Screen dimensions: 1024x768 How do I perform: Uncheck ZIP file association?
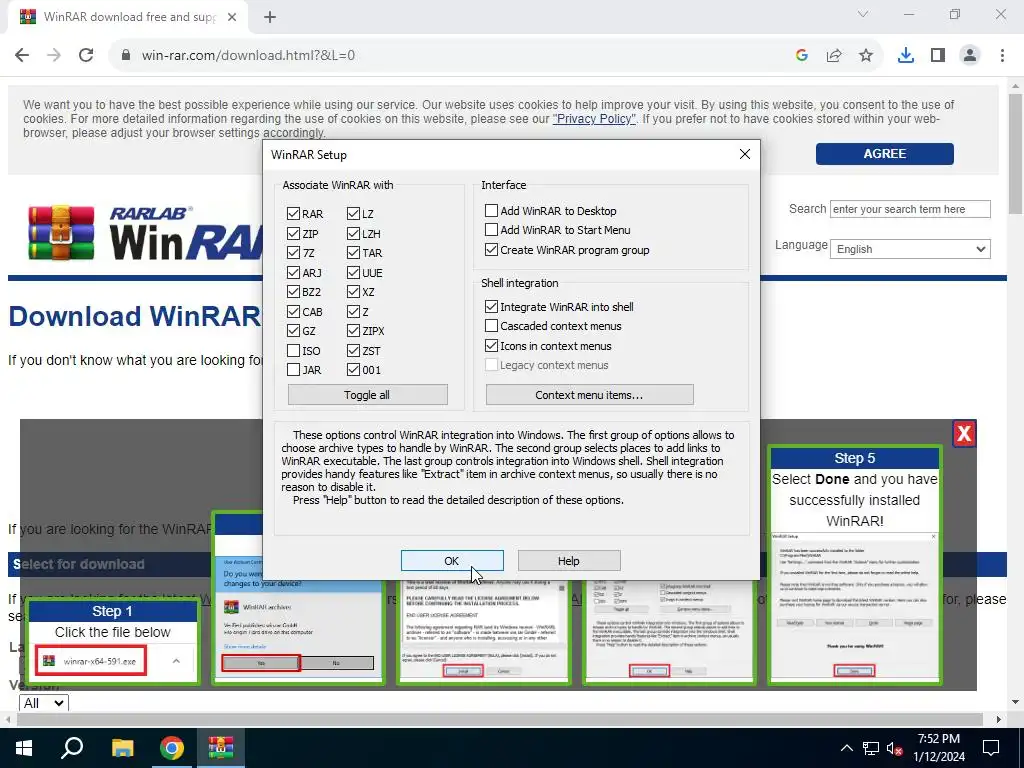coord(293,233)
